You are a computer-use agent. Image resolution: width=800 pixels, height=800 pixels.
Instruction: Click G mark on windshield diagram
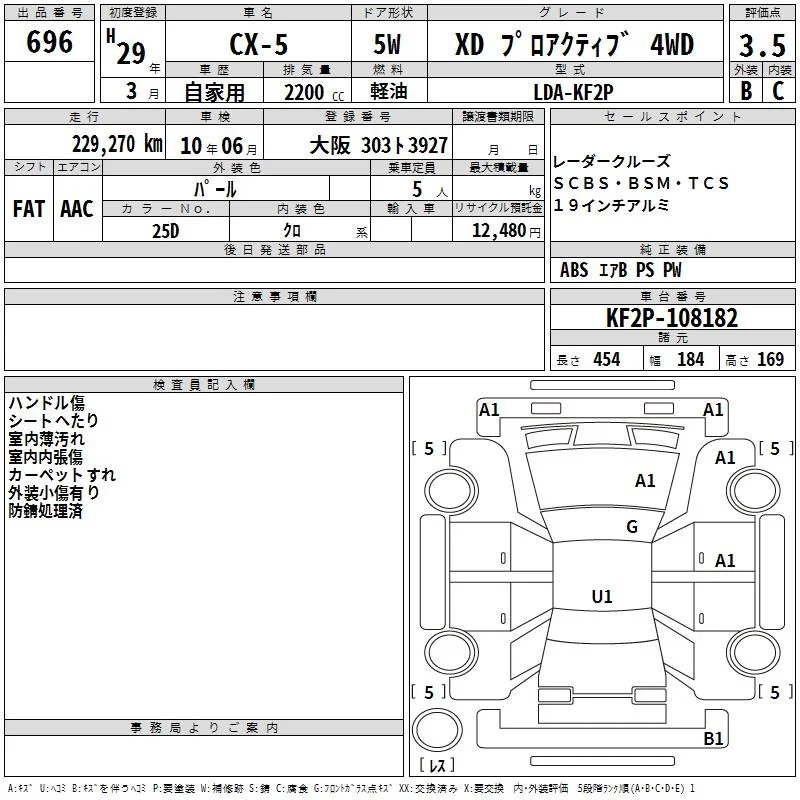coord(632,527)
